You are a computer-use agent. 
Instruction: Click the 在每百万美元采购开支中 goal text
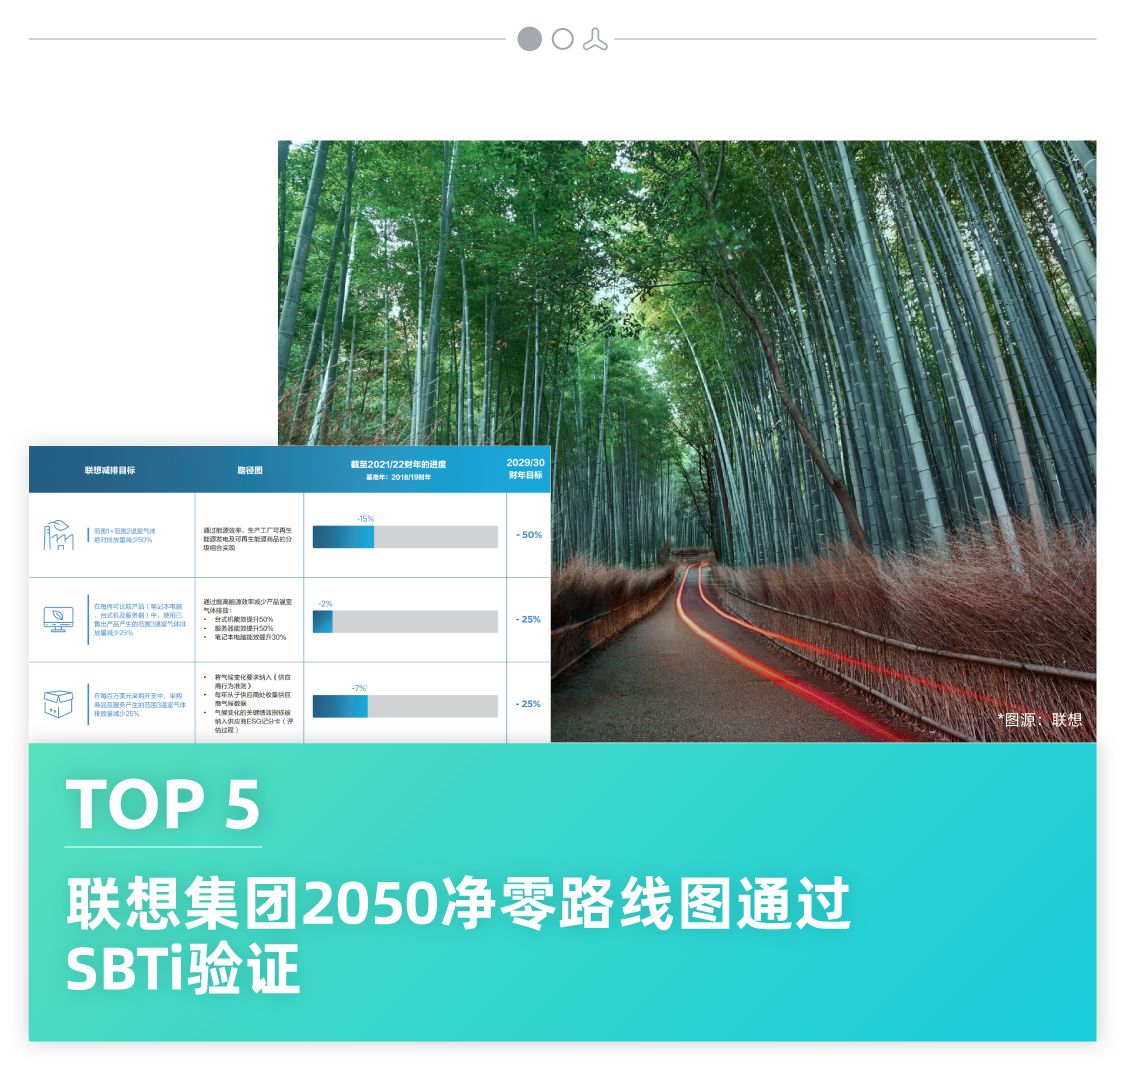point(139,704)
